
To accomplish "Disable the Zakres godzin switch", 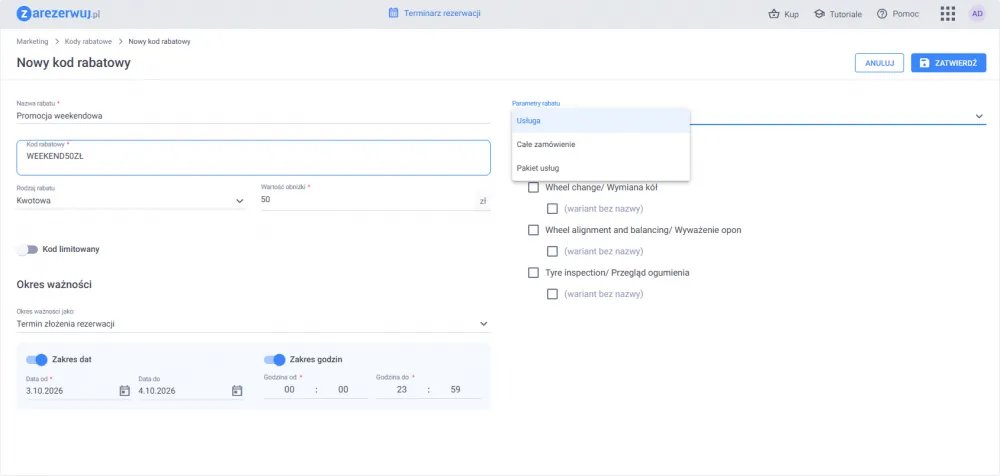I will pos(274,359).
